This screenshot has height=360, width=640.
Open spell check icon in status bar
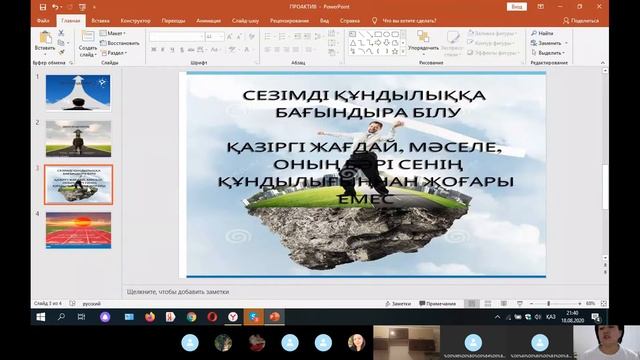(72, 303)
